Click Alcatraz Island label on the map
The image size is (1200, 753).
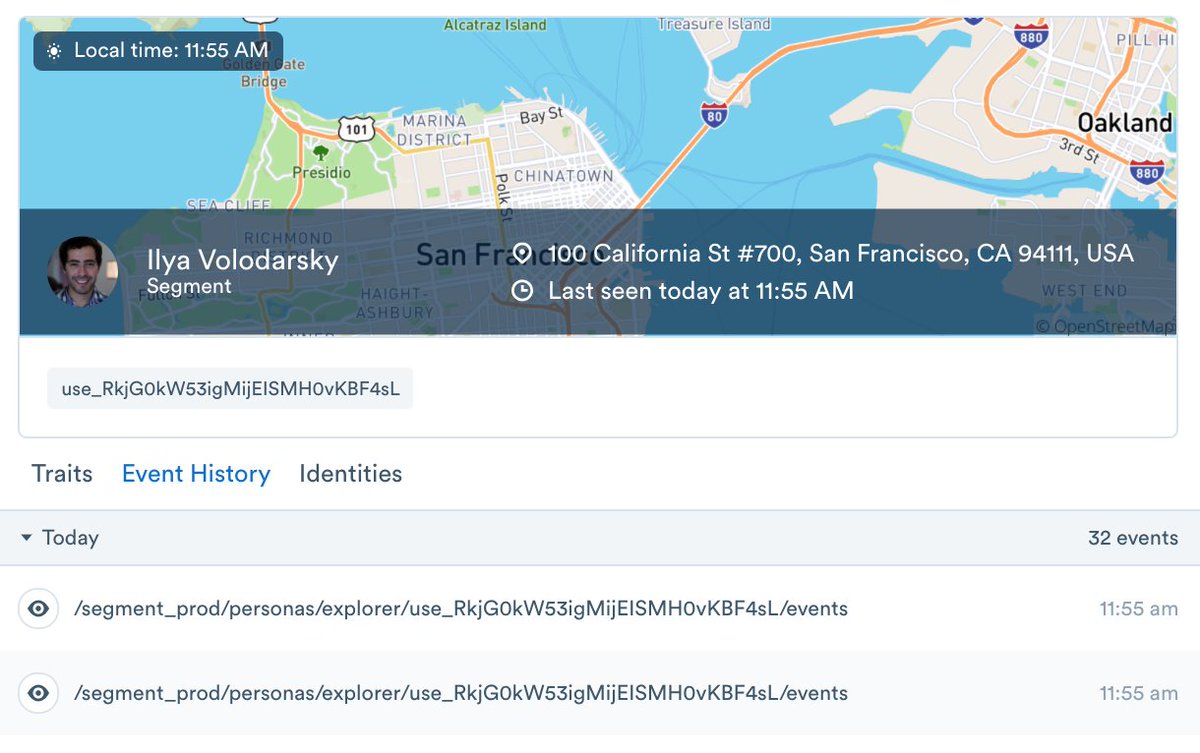click(496, 24)
